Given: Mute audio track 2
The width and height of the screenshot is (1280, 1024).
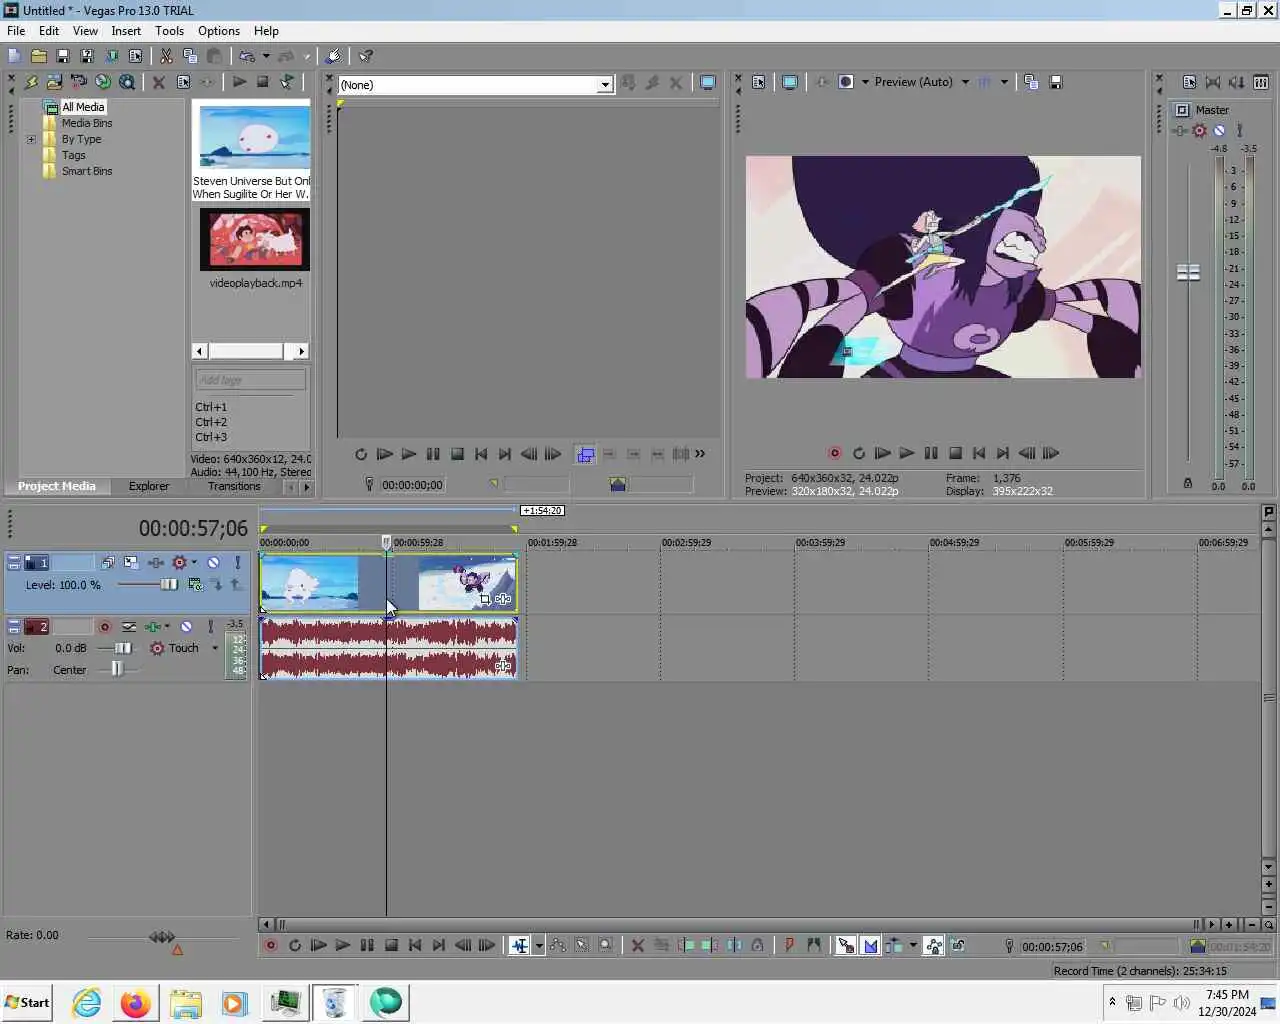Looking at the screenshot, I should [x=186, y=626].
